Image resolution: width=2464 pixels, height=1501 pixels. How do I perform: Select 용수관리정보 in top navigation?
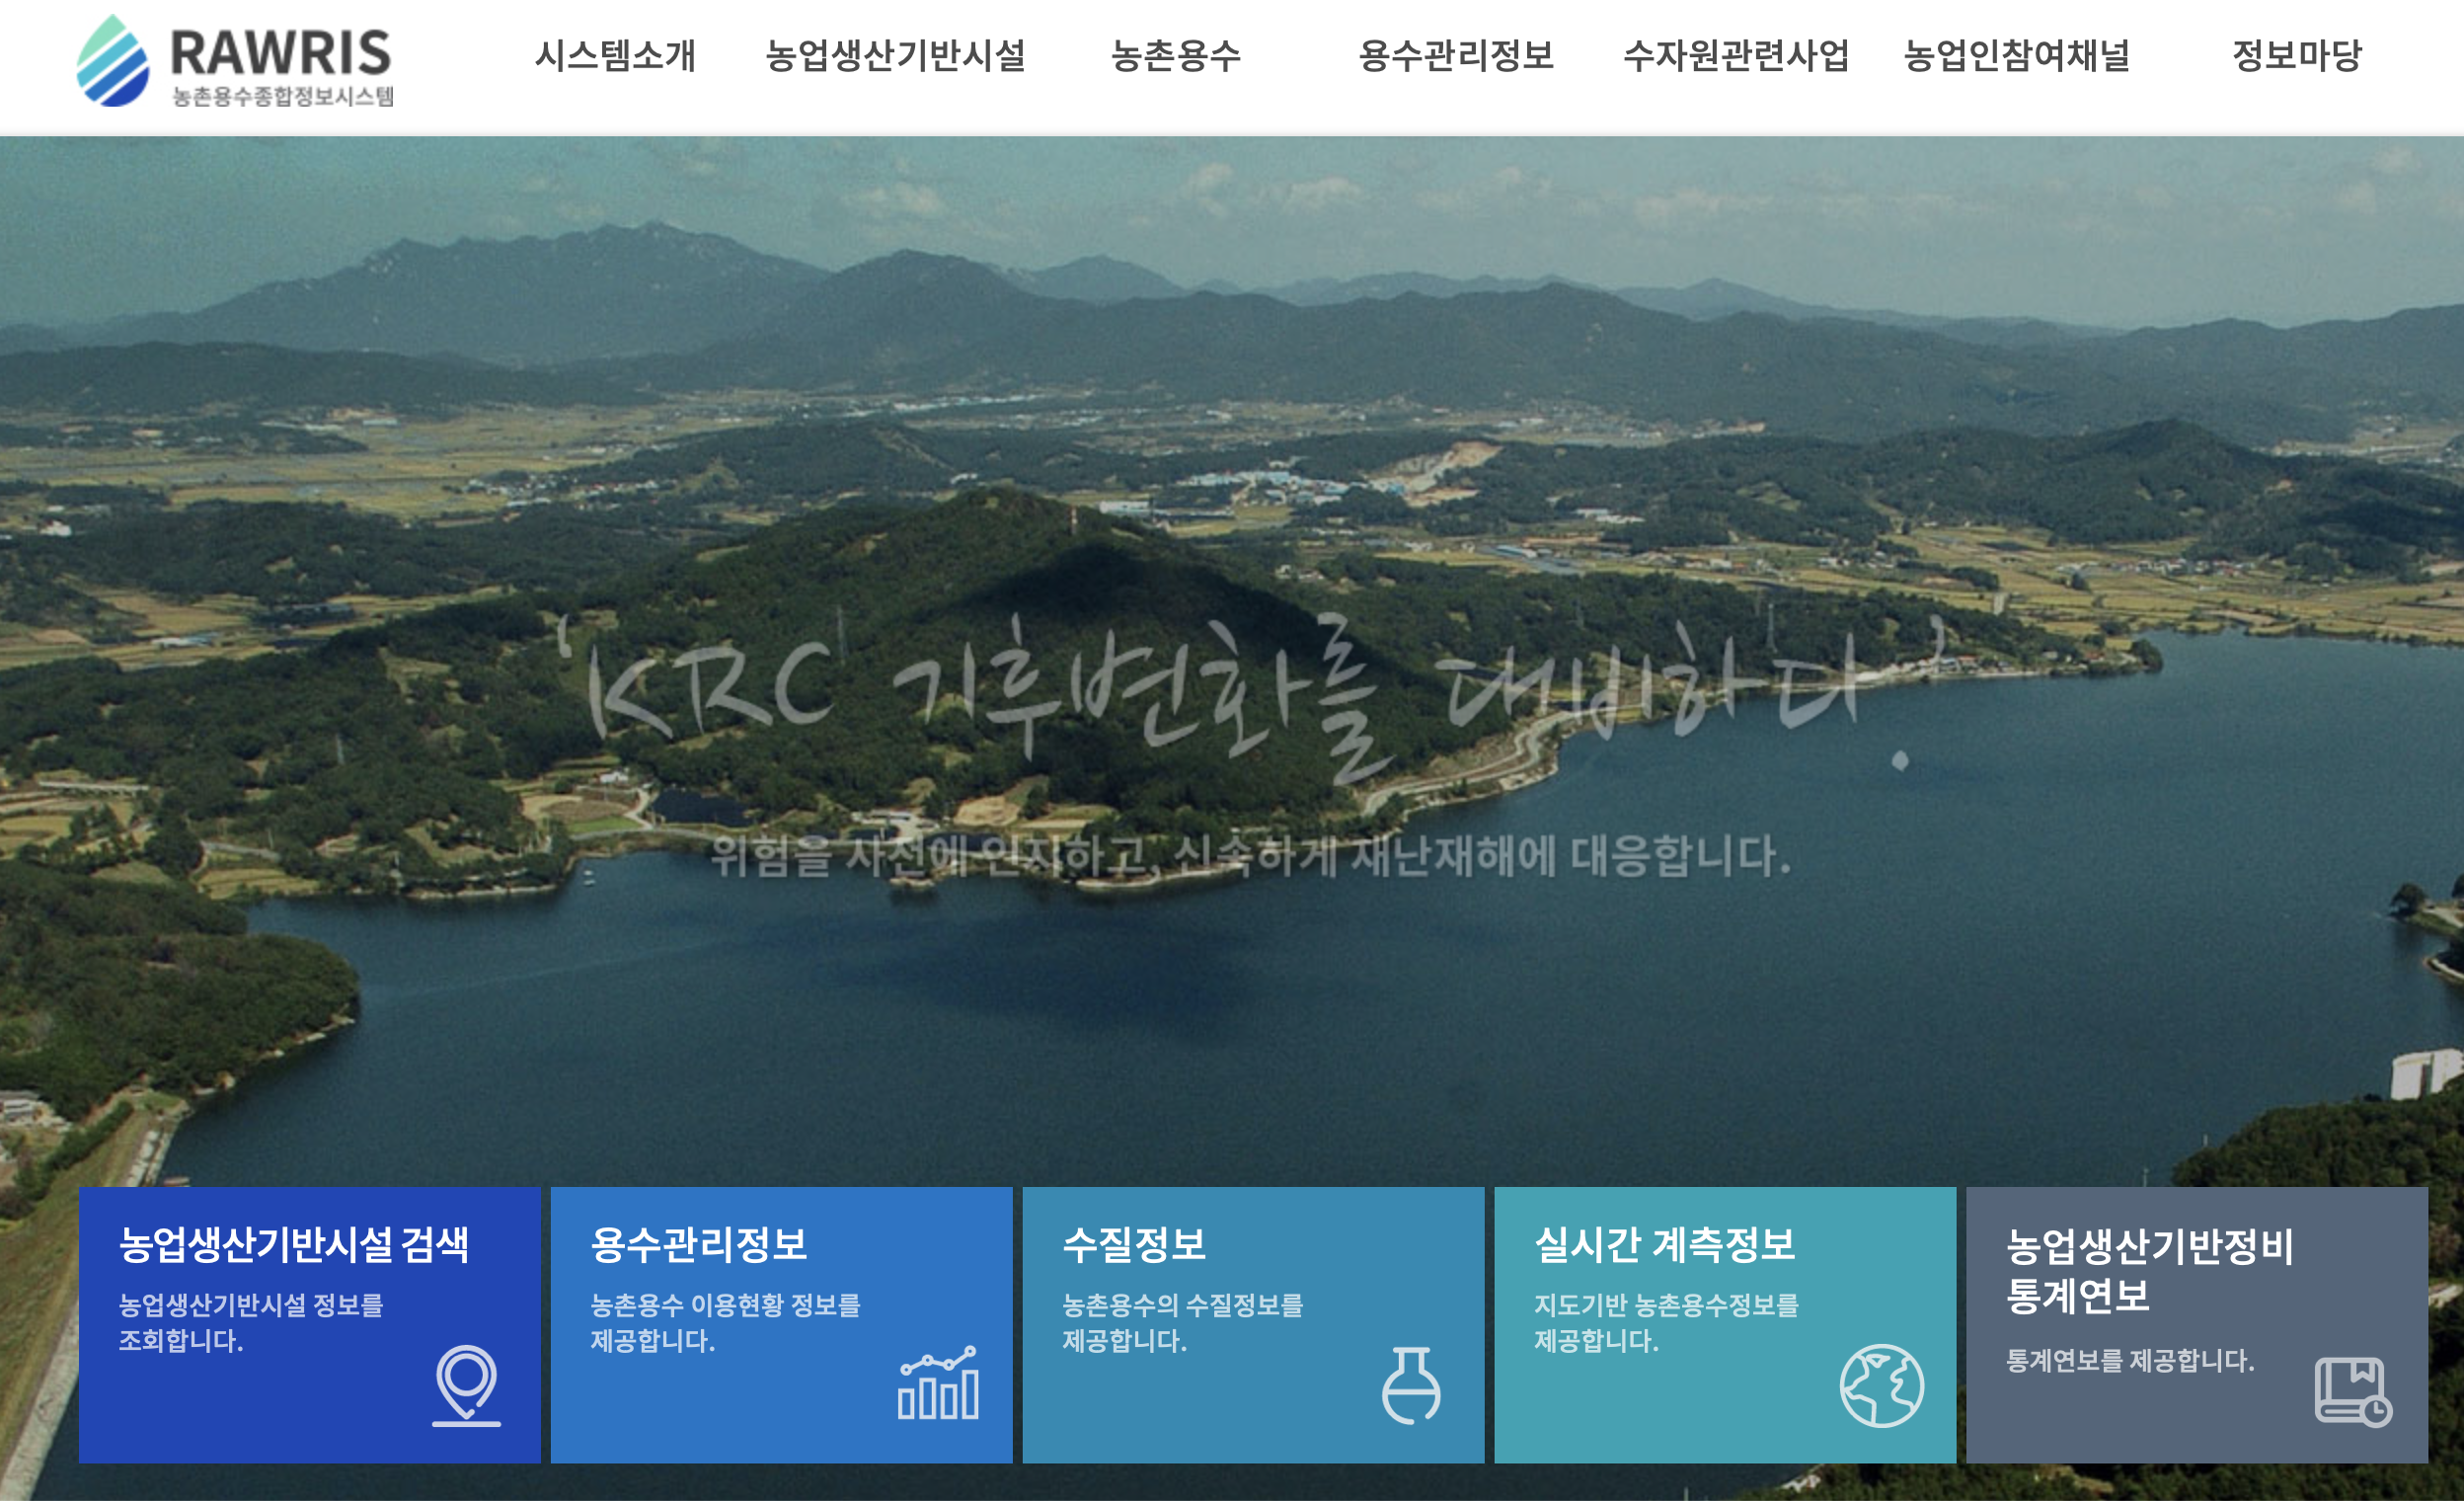pos(1456,56)
